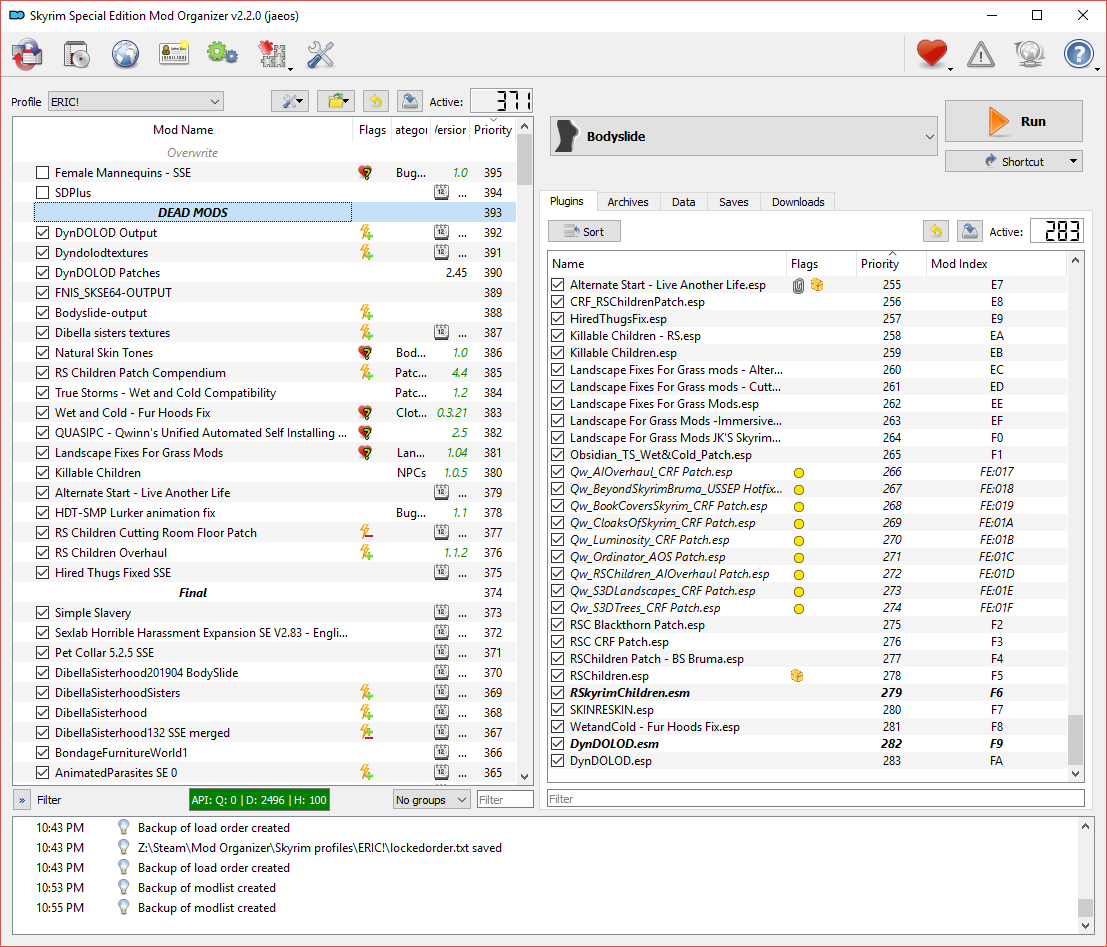Click restore plugin backup icon
Screen dimensions: 1107x947
[935, 231]
